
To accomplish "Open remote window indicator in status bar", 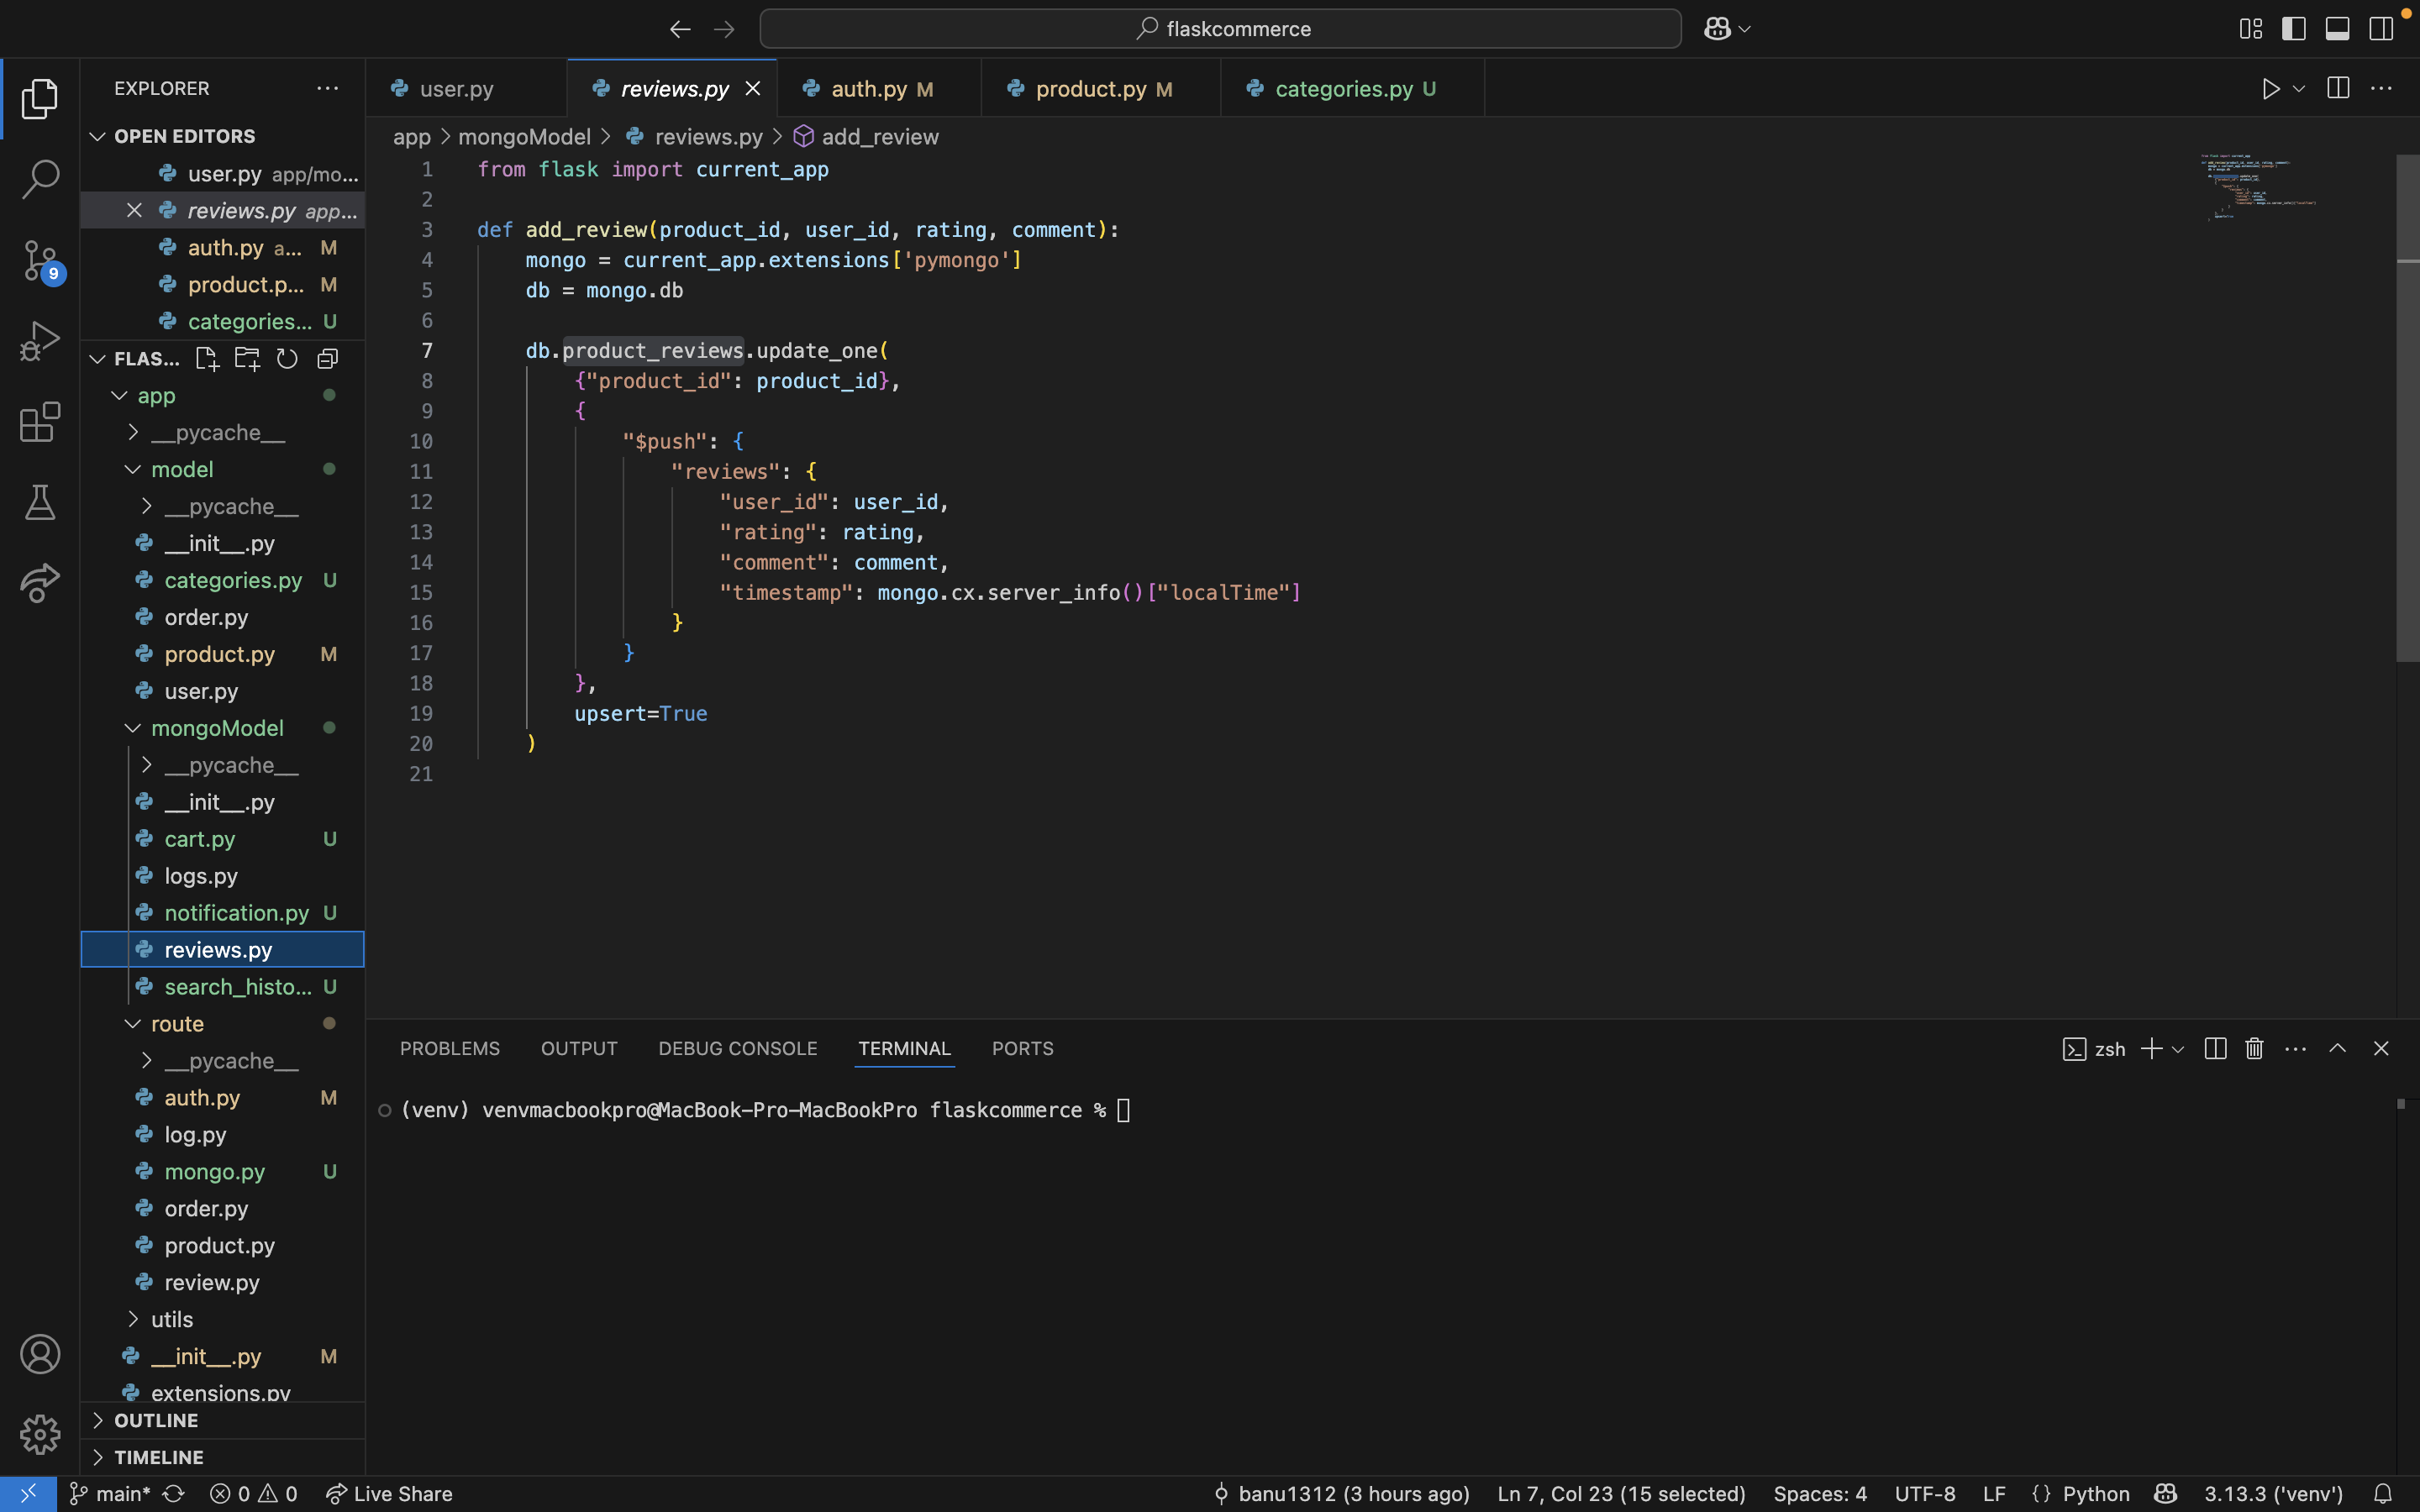I will (x=28, y=1494).
